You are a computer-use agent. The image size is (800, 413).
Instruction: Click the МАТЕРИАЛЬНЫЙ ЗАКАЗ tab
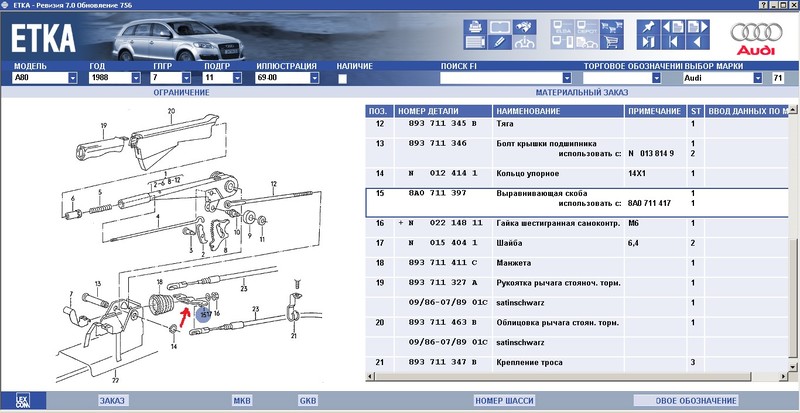point(582,92)
